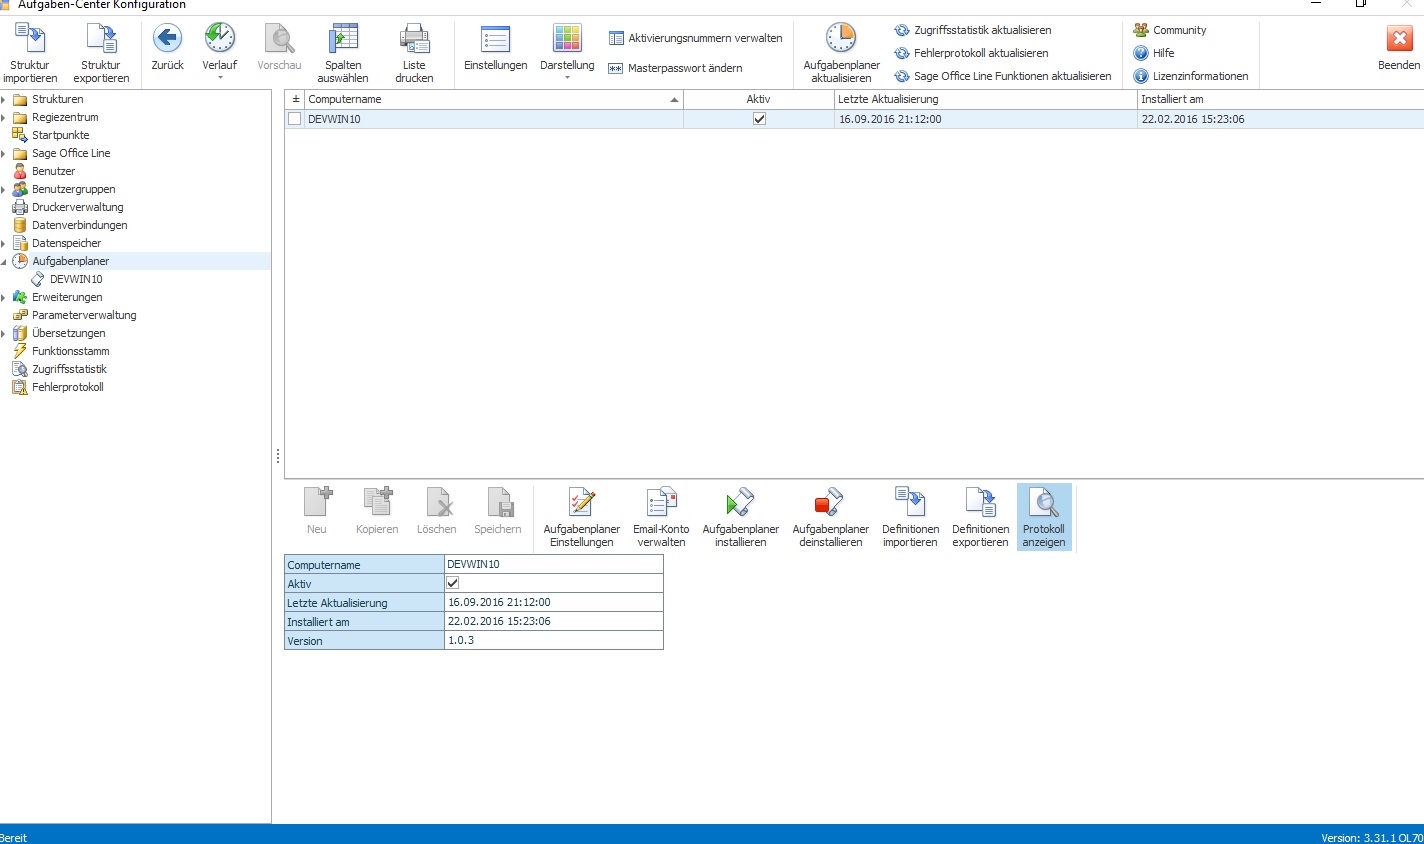Toggle the Aktiv checkbox in the details form

pos(452,583)
